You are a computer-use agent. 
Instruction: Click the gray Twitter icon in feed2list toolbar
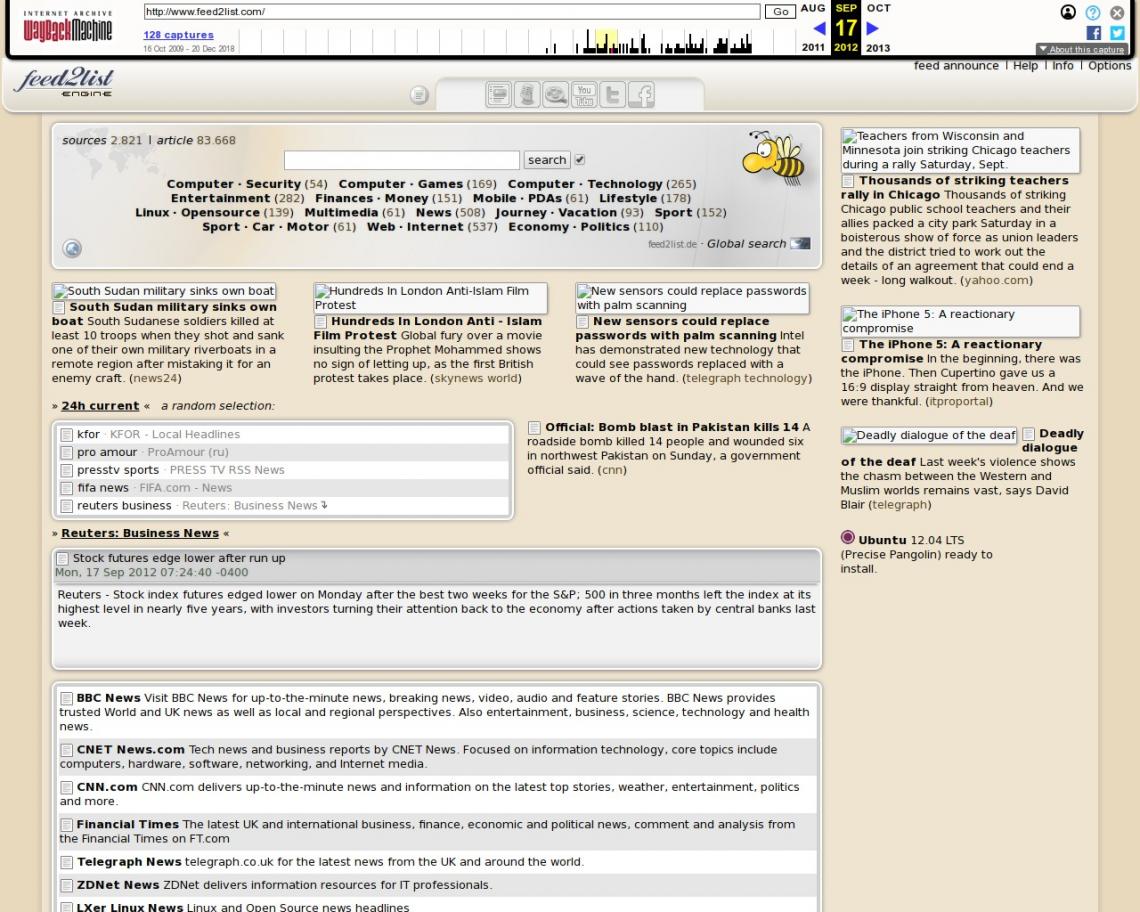613,95
